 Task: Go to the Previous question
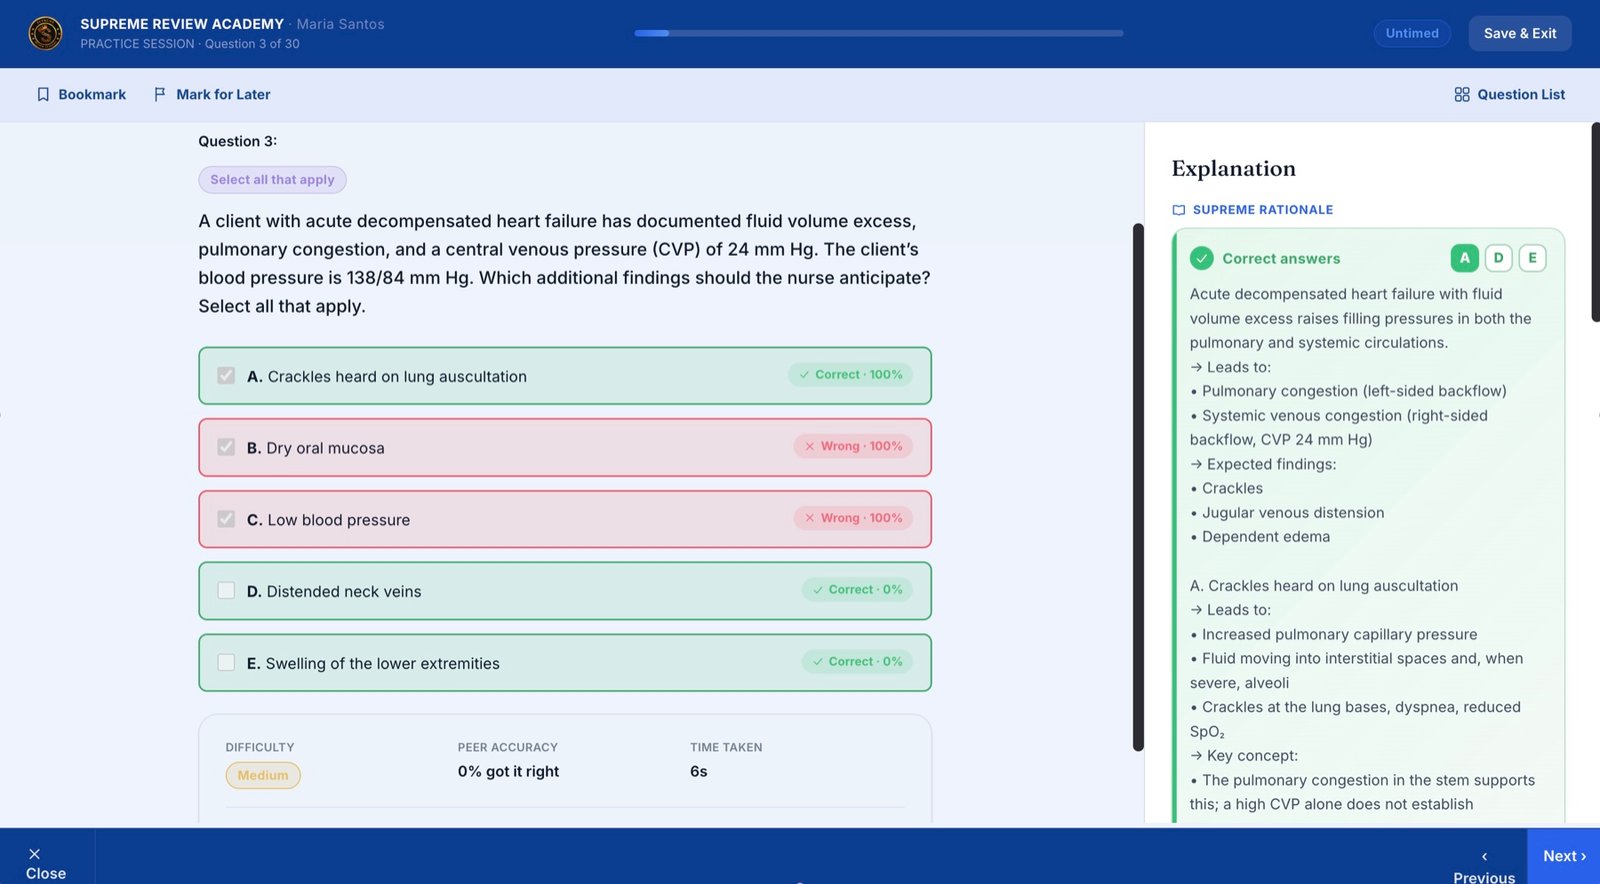1484,866
